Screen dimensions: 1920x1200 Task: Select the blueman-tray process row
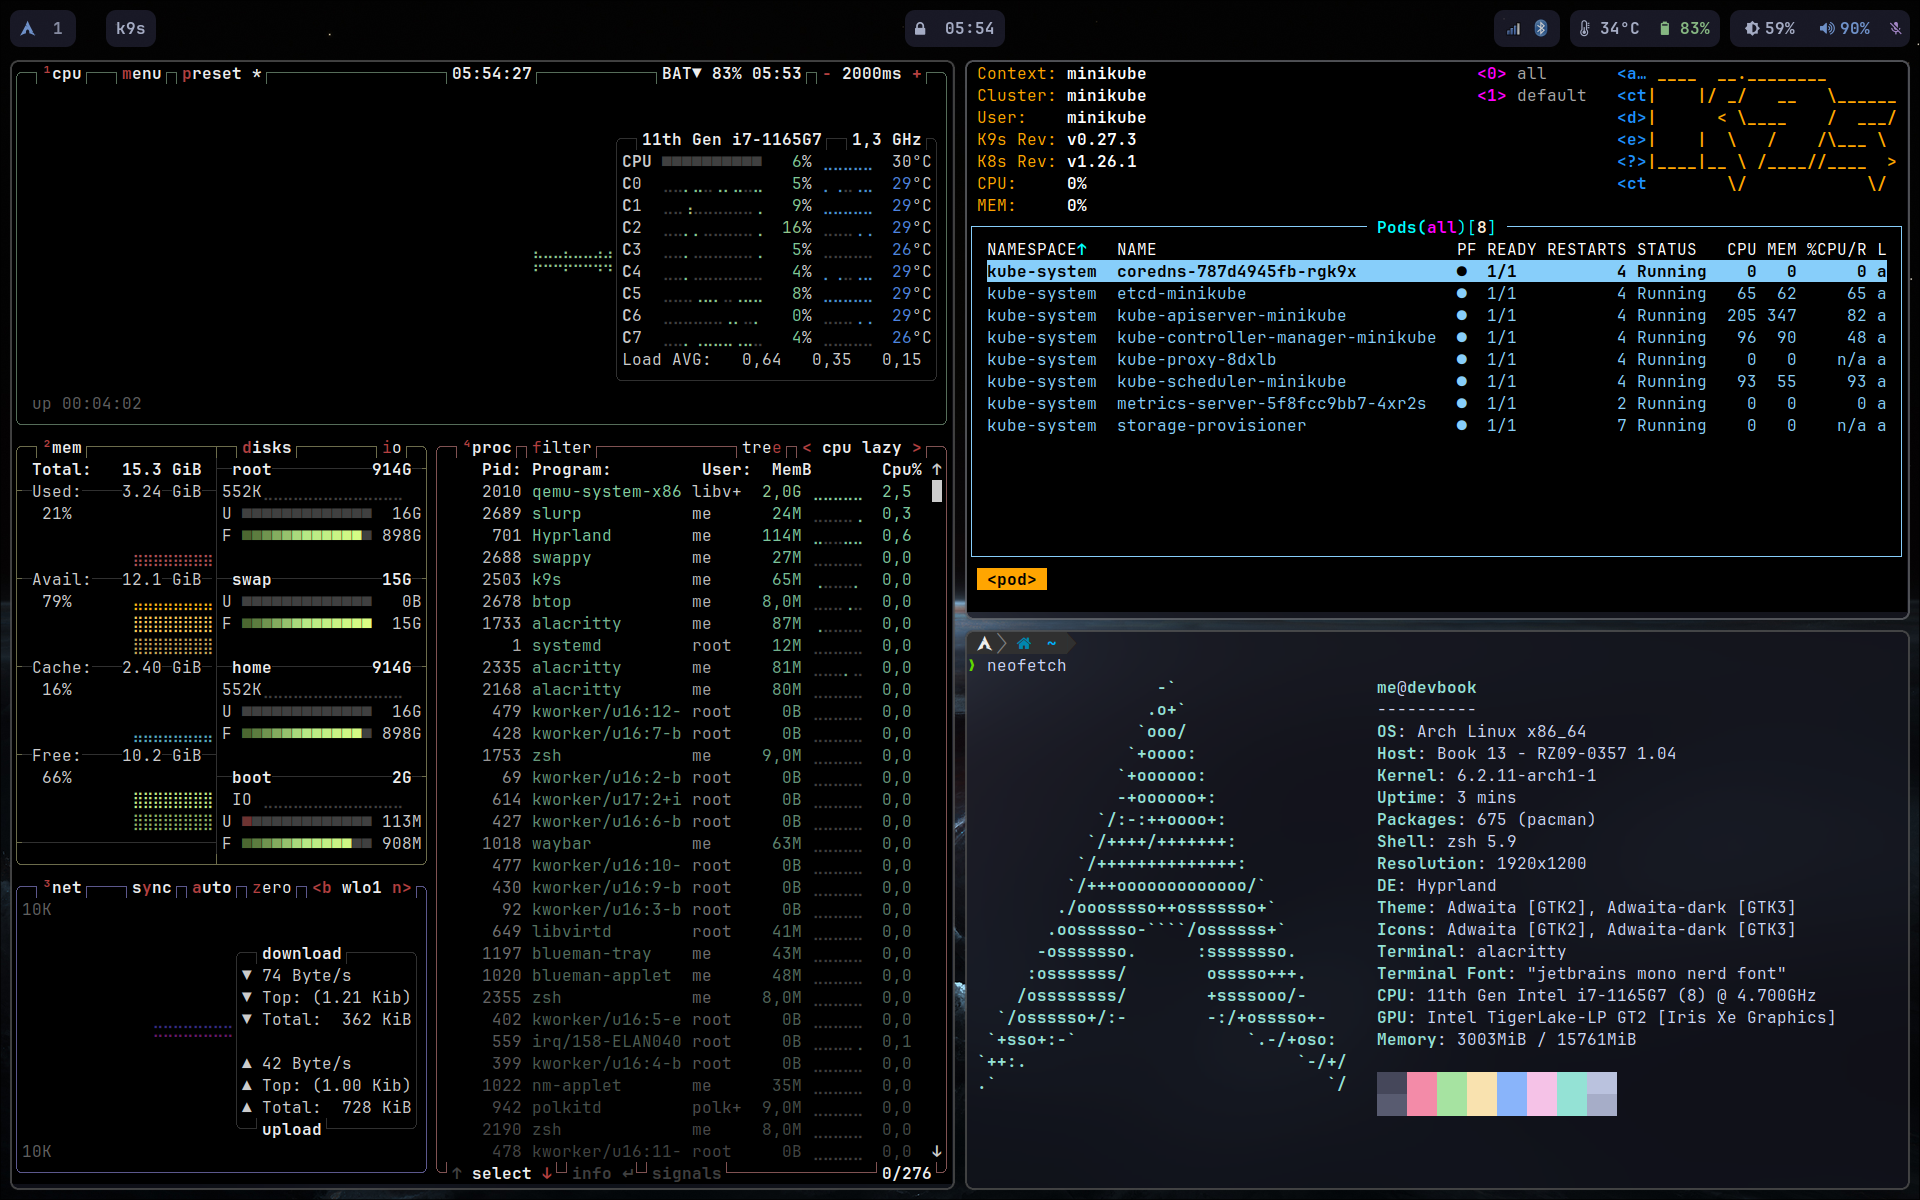[696, 954]
